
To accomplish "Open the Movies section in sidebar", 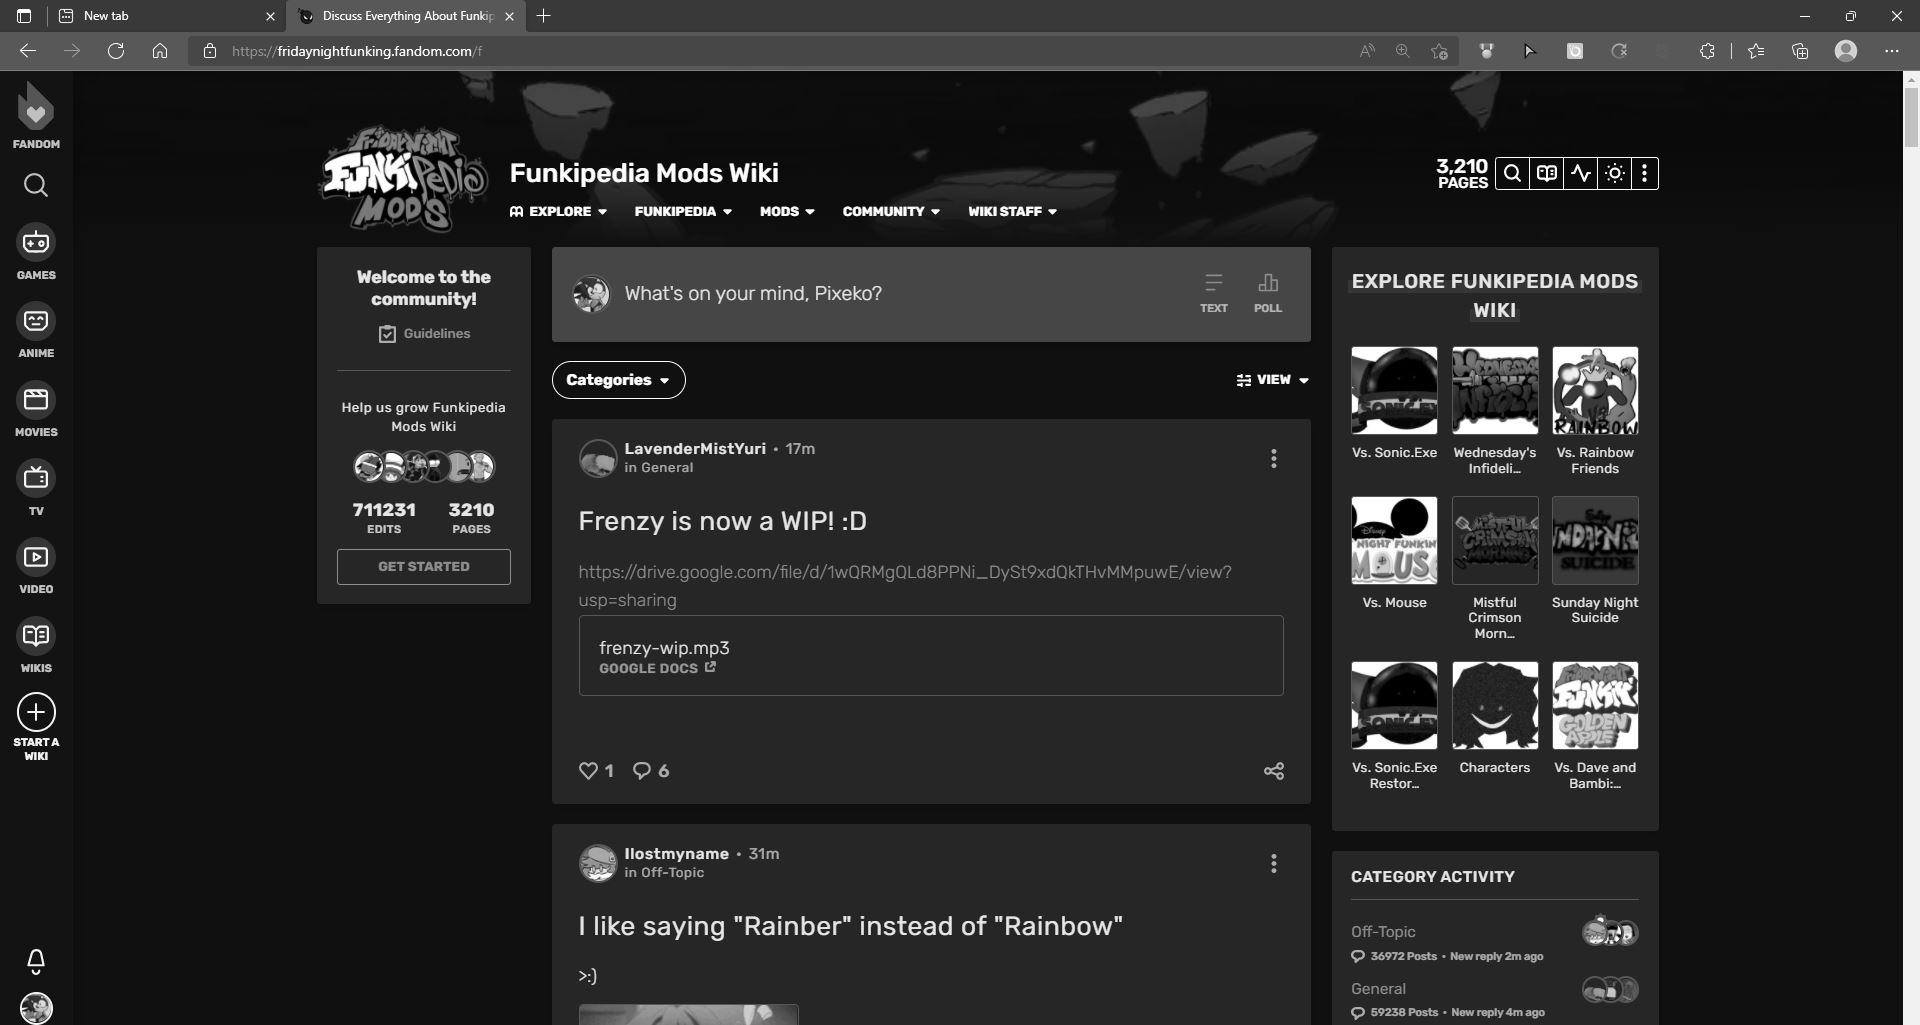I will pyautogui.click(x=36, y=410).
